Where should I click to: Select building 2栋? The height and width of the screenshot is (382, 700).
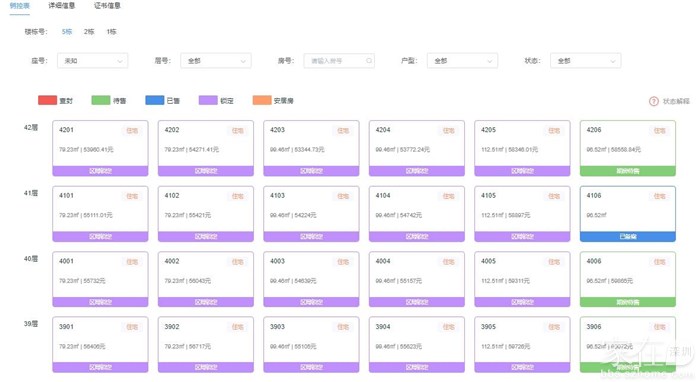coord(89,32)
